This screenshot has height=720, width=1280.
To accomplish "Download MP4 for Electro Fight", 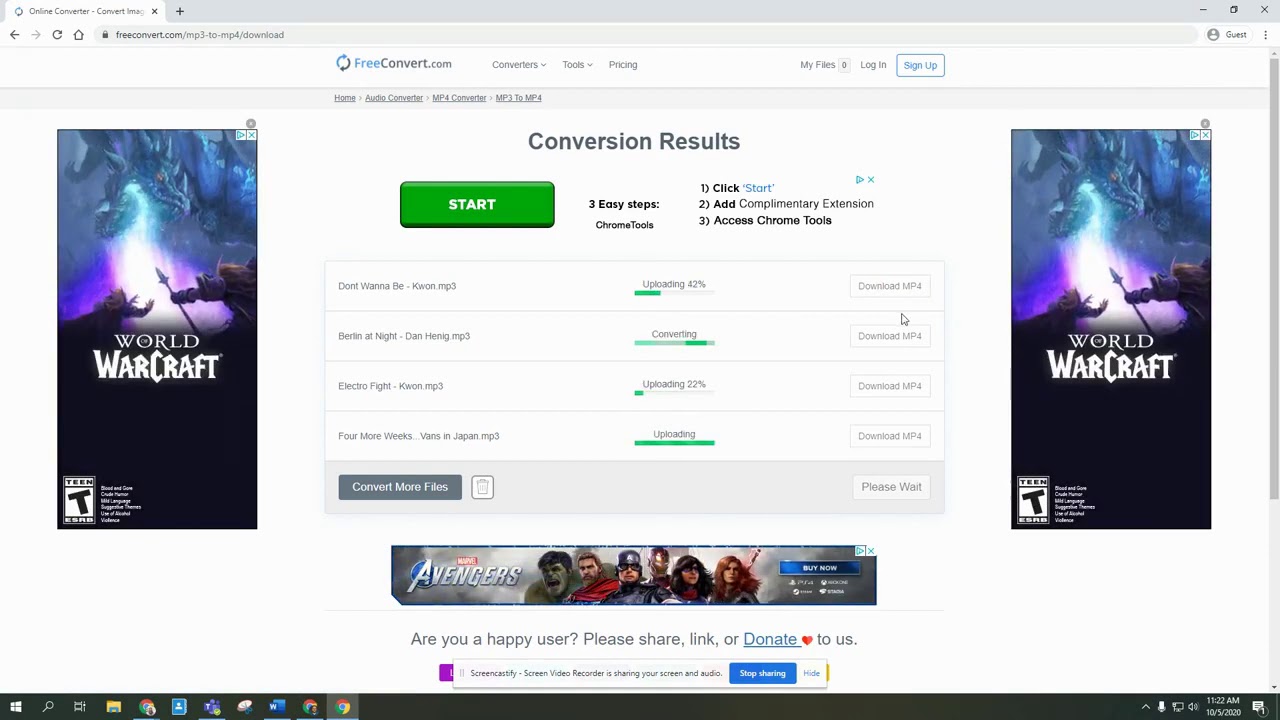I will (890, 386).
